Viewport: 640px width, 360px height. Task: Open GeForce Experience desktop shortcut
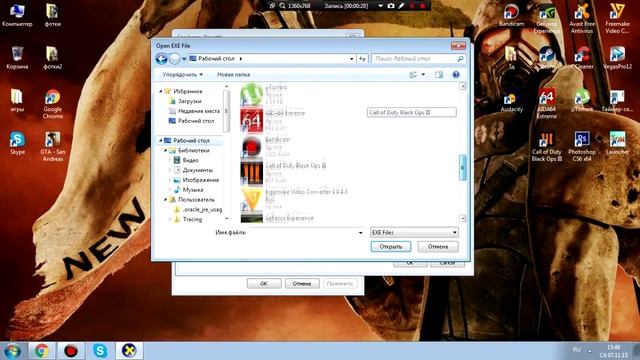546,19
